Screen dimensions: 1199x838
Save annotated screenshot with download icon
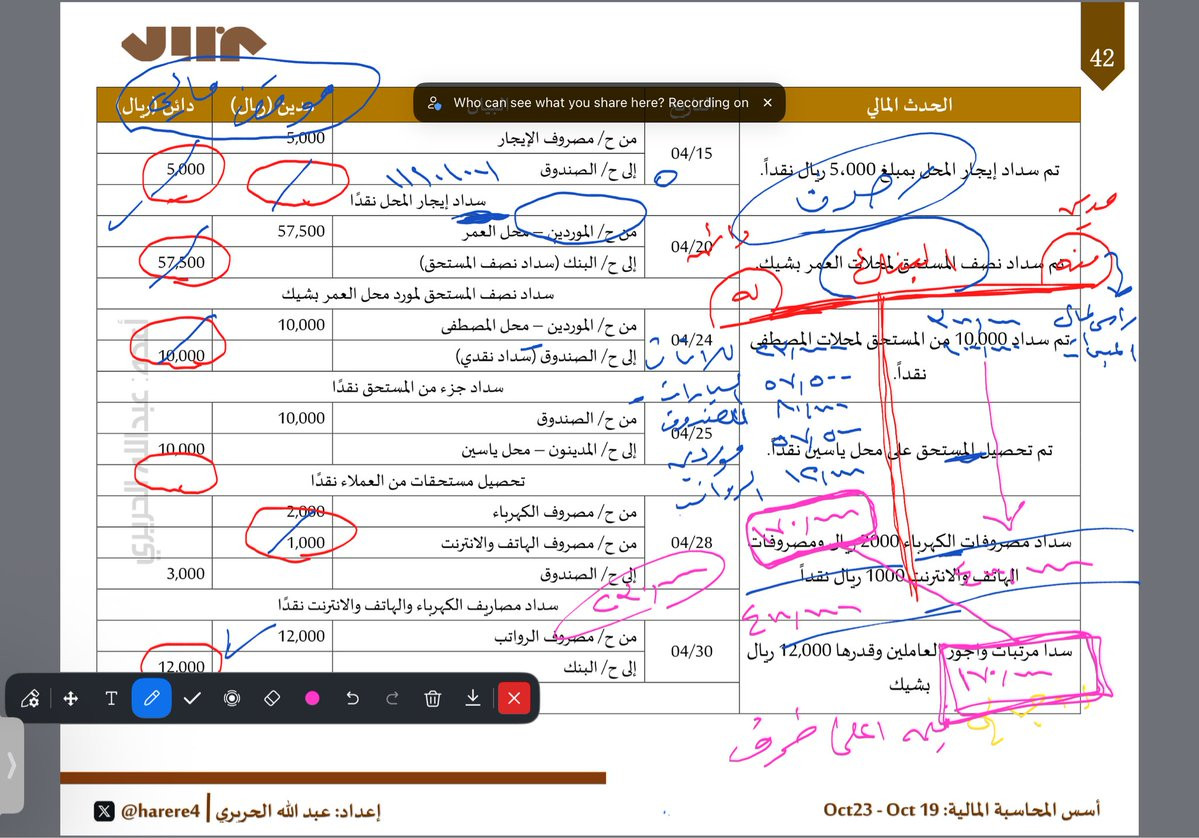[x=473, y=698]
